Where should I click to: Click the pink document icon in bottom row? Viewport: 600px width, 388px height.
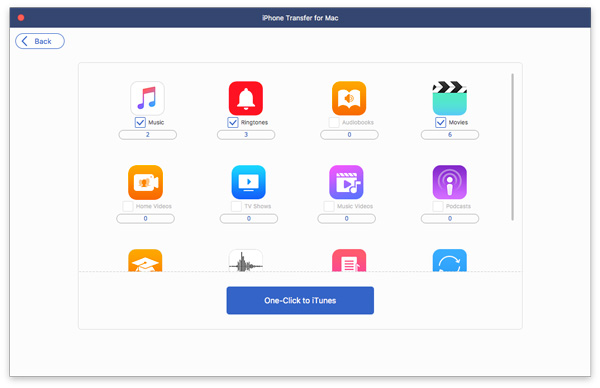tap(349, 260)
